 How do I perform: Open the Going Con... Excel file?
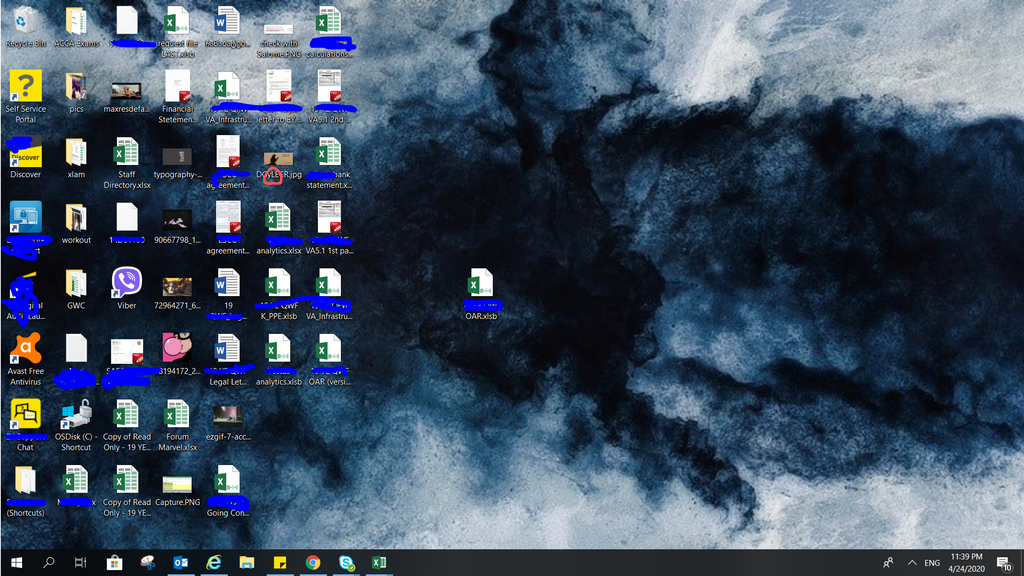pos(227,490)
